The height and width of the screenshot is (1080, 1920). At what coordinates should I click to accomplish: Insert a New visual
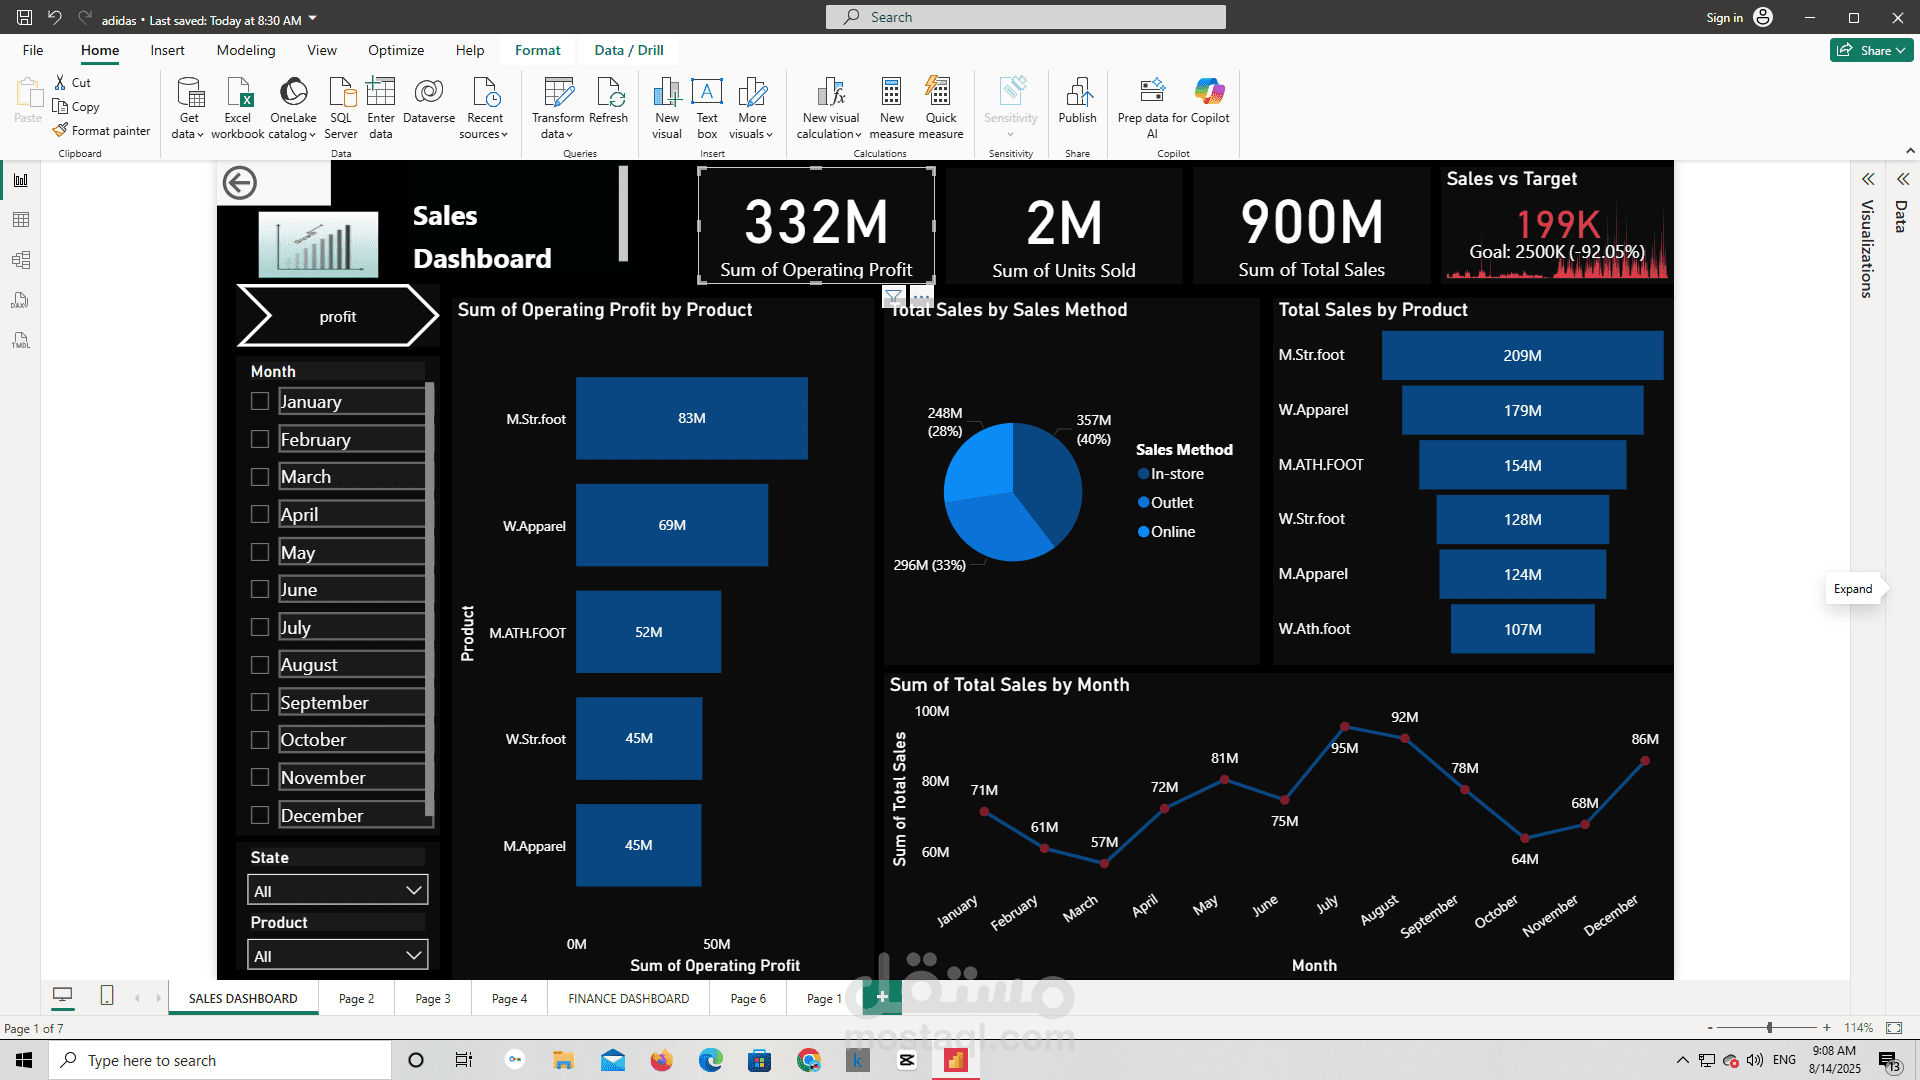coord(667,108)
